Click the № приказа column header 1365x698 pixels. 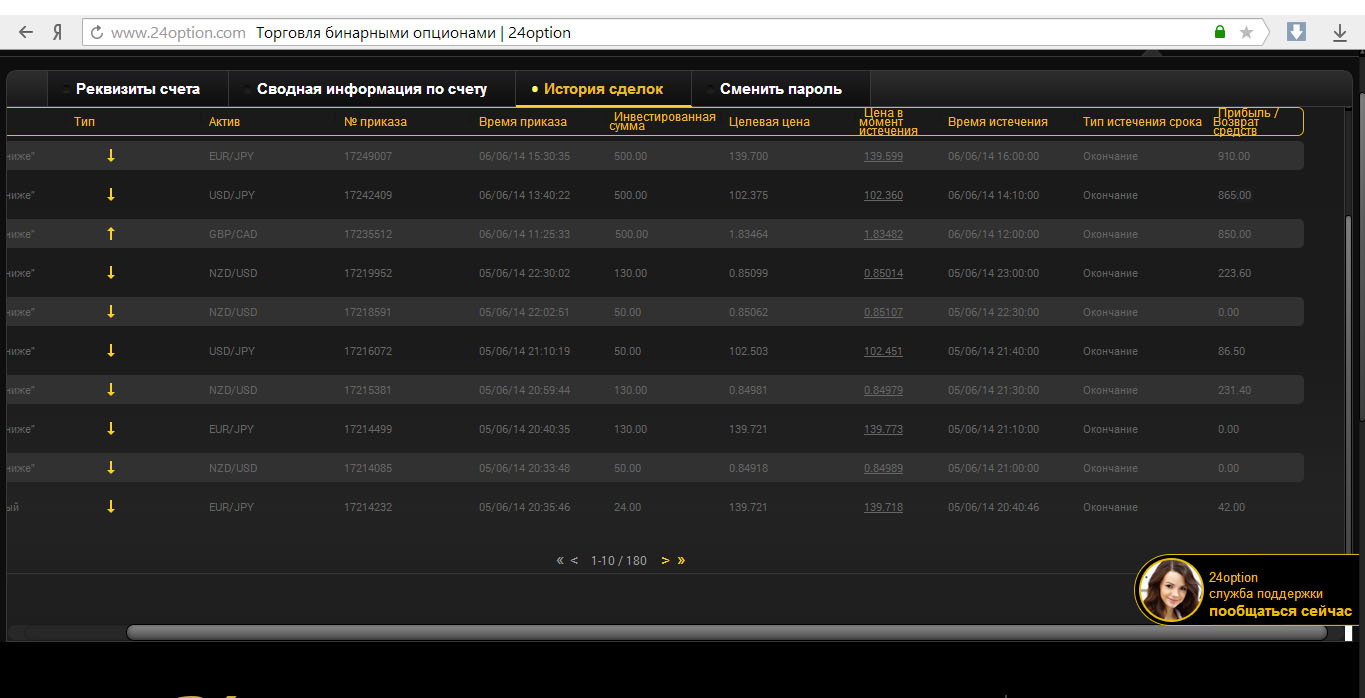[375, 122]
